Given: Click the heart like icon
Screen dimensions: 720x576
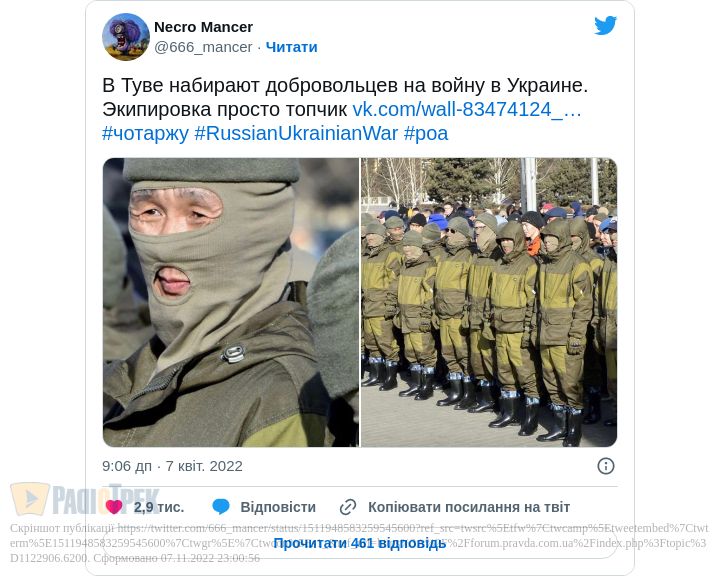Looking at the screenshot, I should 114,507.
